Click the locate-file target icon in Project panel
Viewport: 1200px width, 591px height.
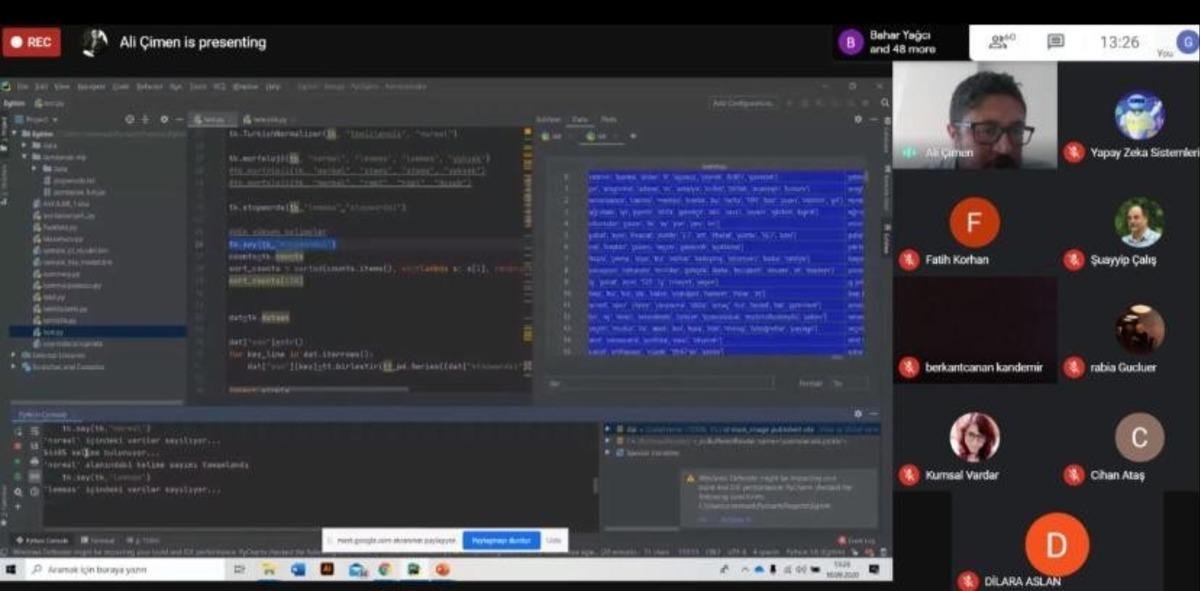[130, 119]
